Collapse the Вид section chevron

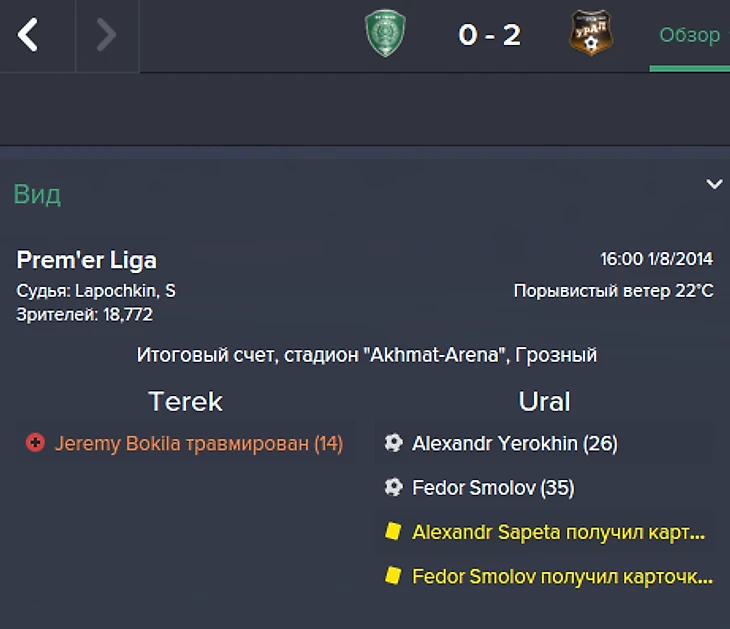[714, 184]
